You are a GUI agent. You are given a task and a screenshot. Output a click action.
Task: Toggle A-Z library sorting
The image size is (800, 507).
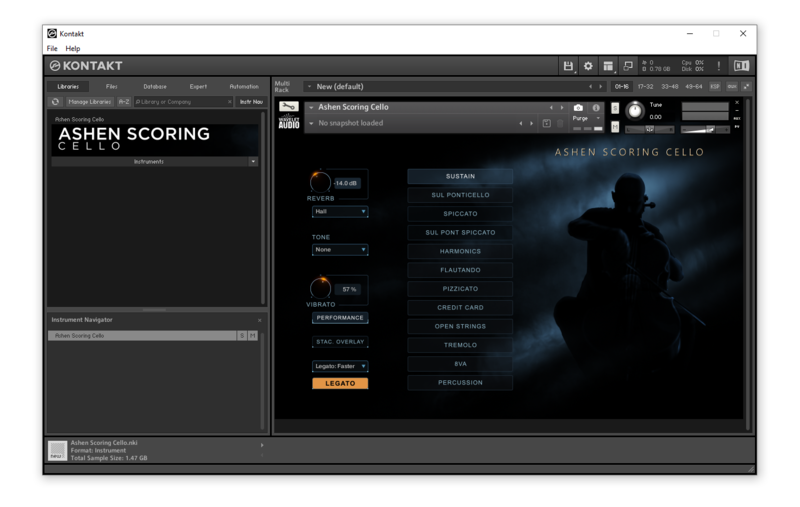(123, 102)
